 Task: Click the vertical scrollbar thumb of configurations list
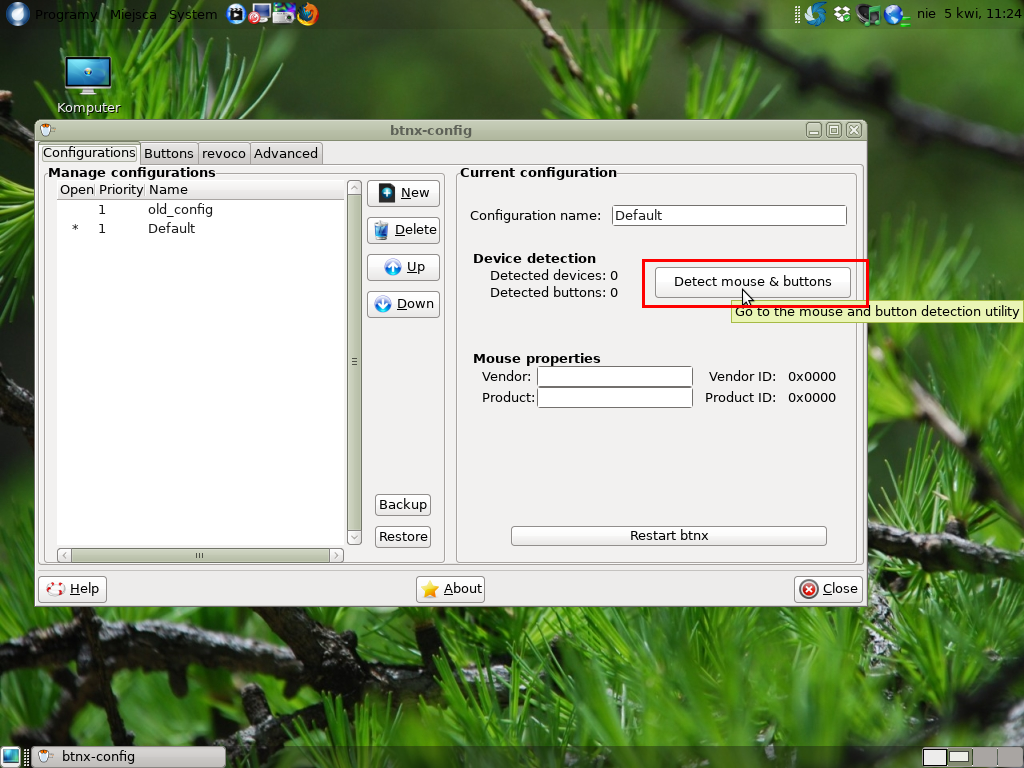tap(355, 362)
